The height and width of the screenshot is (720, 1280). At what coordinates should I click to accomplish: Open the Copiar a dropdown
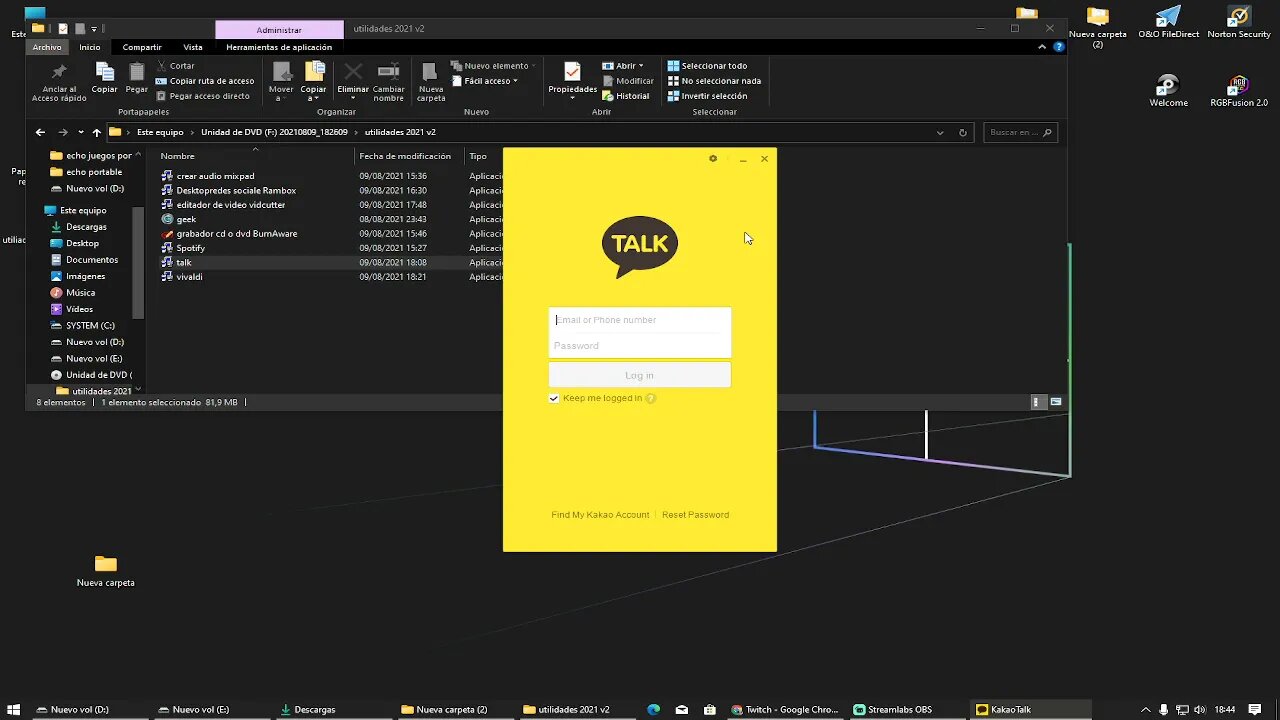pyautogui.click(x=314, y=82)
